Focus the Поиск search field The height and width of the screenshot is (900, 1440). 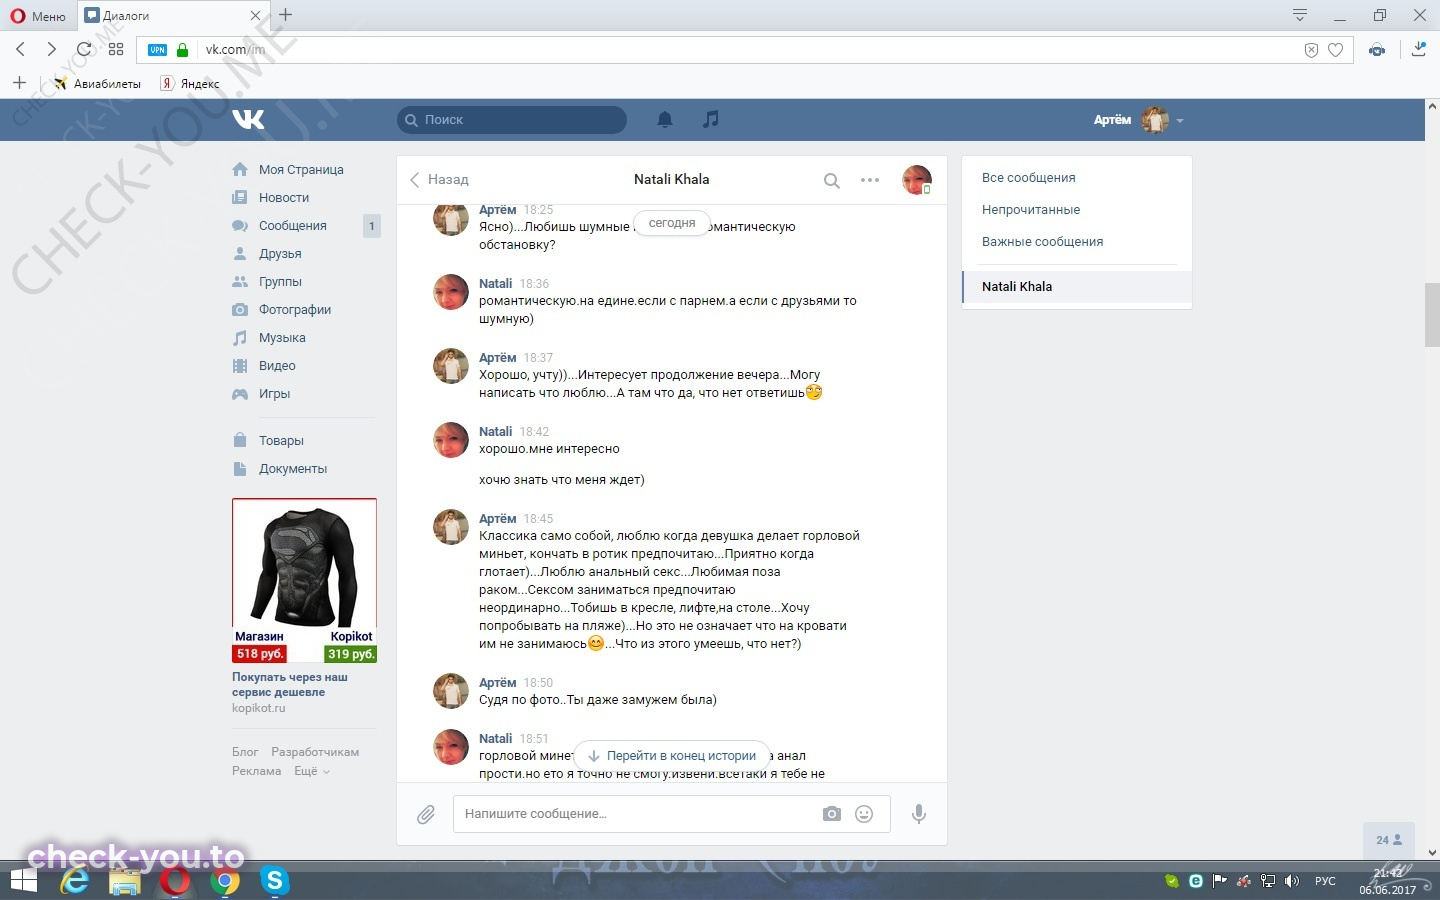[512, 120]
